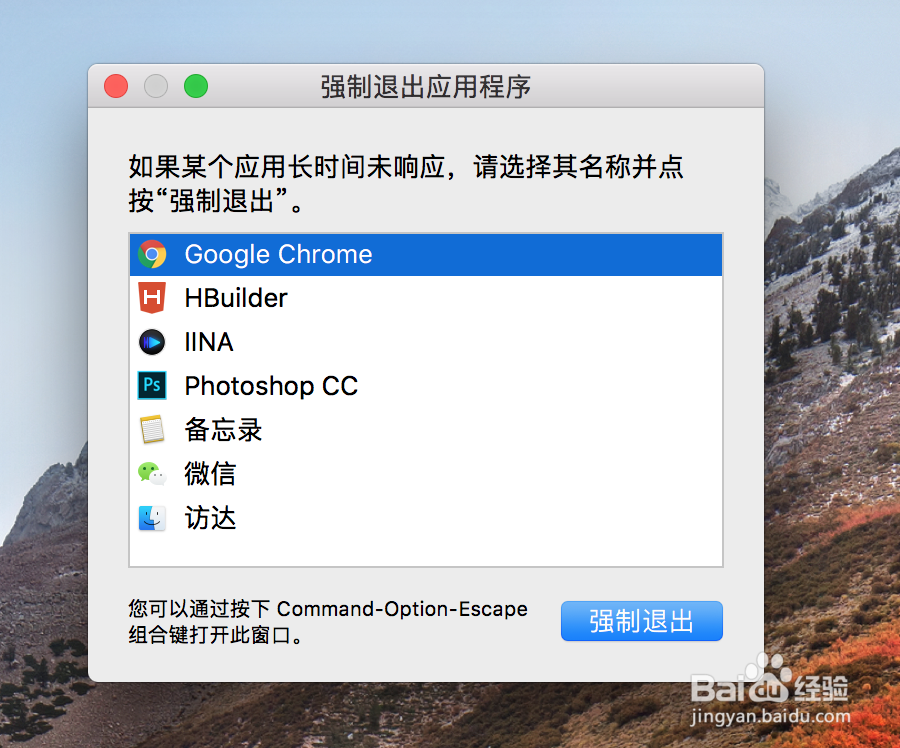Image resolution: width=900 pixels, height=748 pixels.
Task: Select 微信 in the application list
Action: [210, 474]
